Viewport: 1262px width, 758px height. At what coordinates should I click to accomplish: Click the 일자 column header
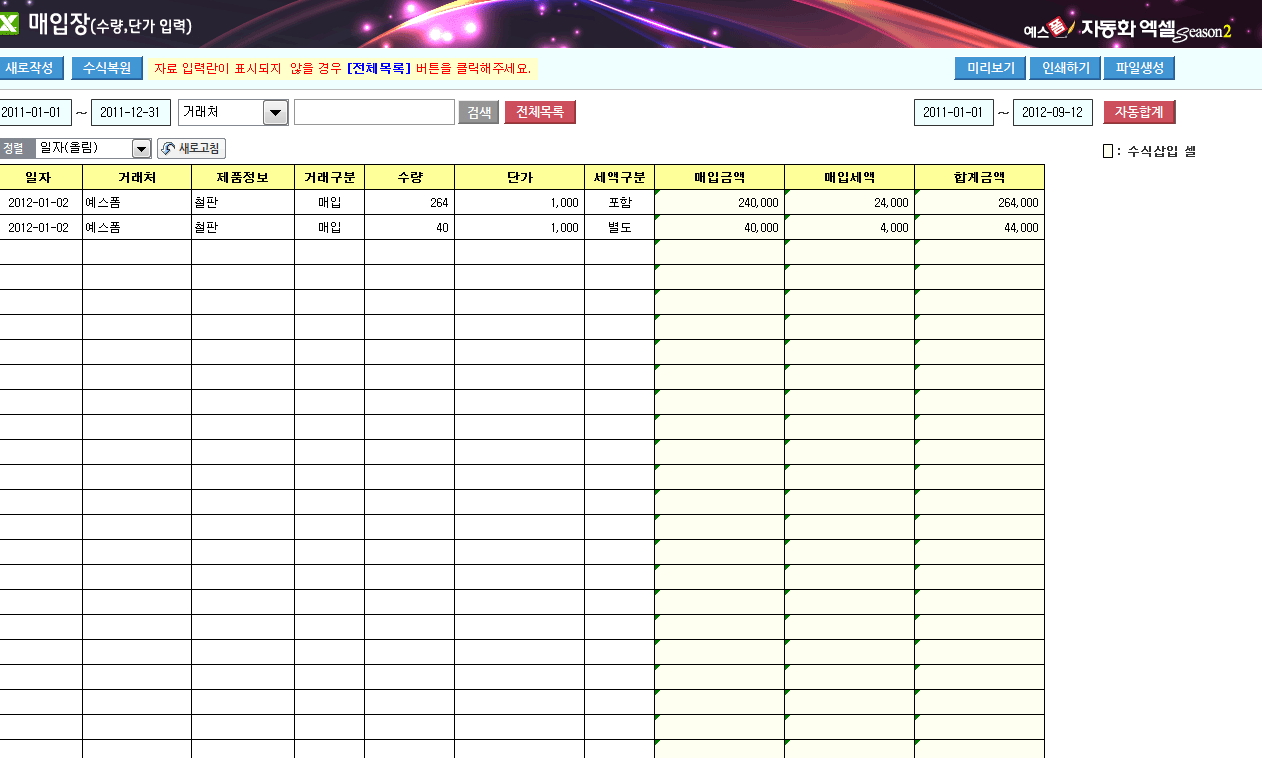tap(40, 177)
